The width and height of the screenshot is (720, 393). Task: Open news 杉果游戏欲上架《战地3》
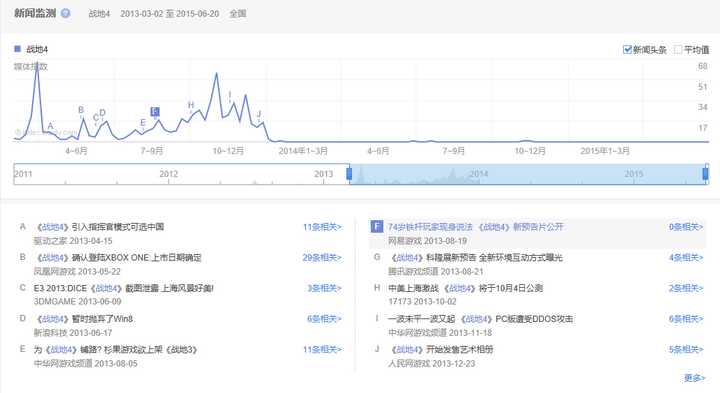click(x=116, y=349)
